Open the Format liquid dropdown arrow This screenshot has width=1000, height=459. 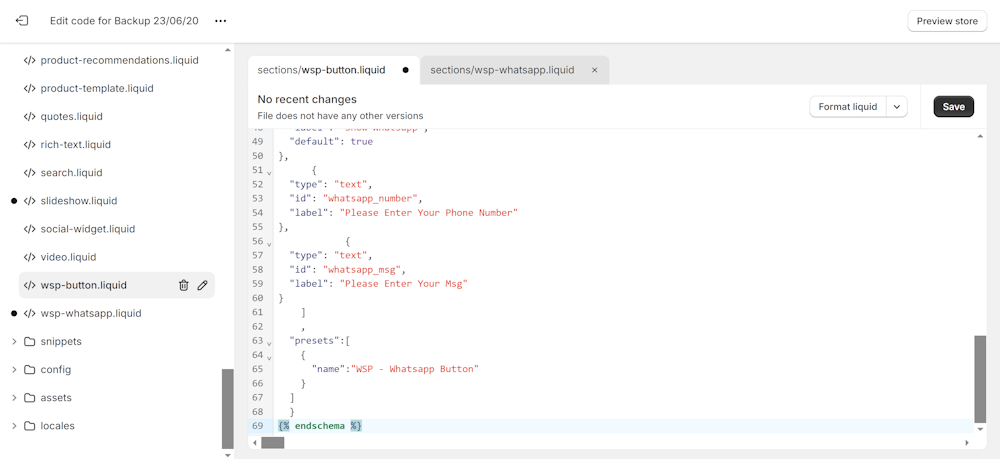click(896, 107)
